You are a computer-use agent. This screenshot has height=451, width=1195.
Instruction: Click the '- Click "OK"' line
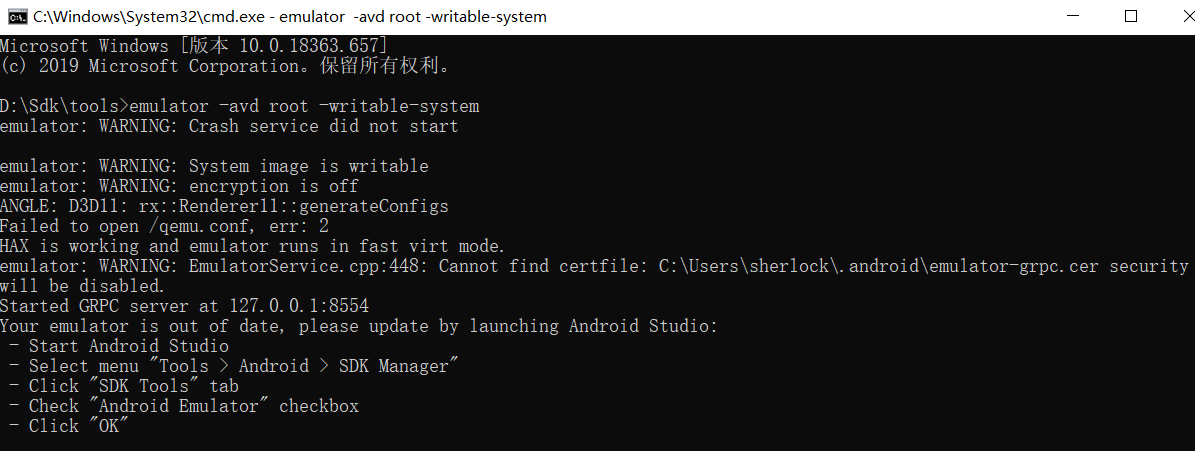[x=69, y=426]
